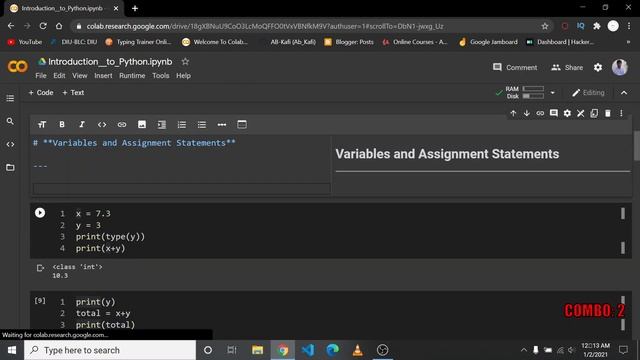Collapse the header with the chevron
Screen dimensions: 640x360
pos(624,93)
